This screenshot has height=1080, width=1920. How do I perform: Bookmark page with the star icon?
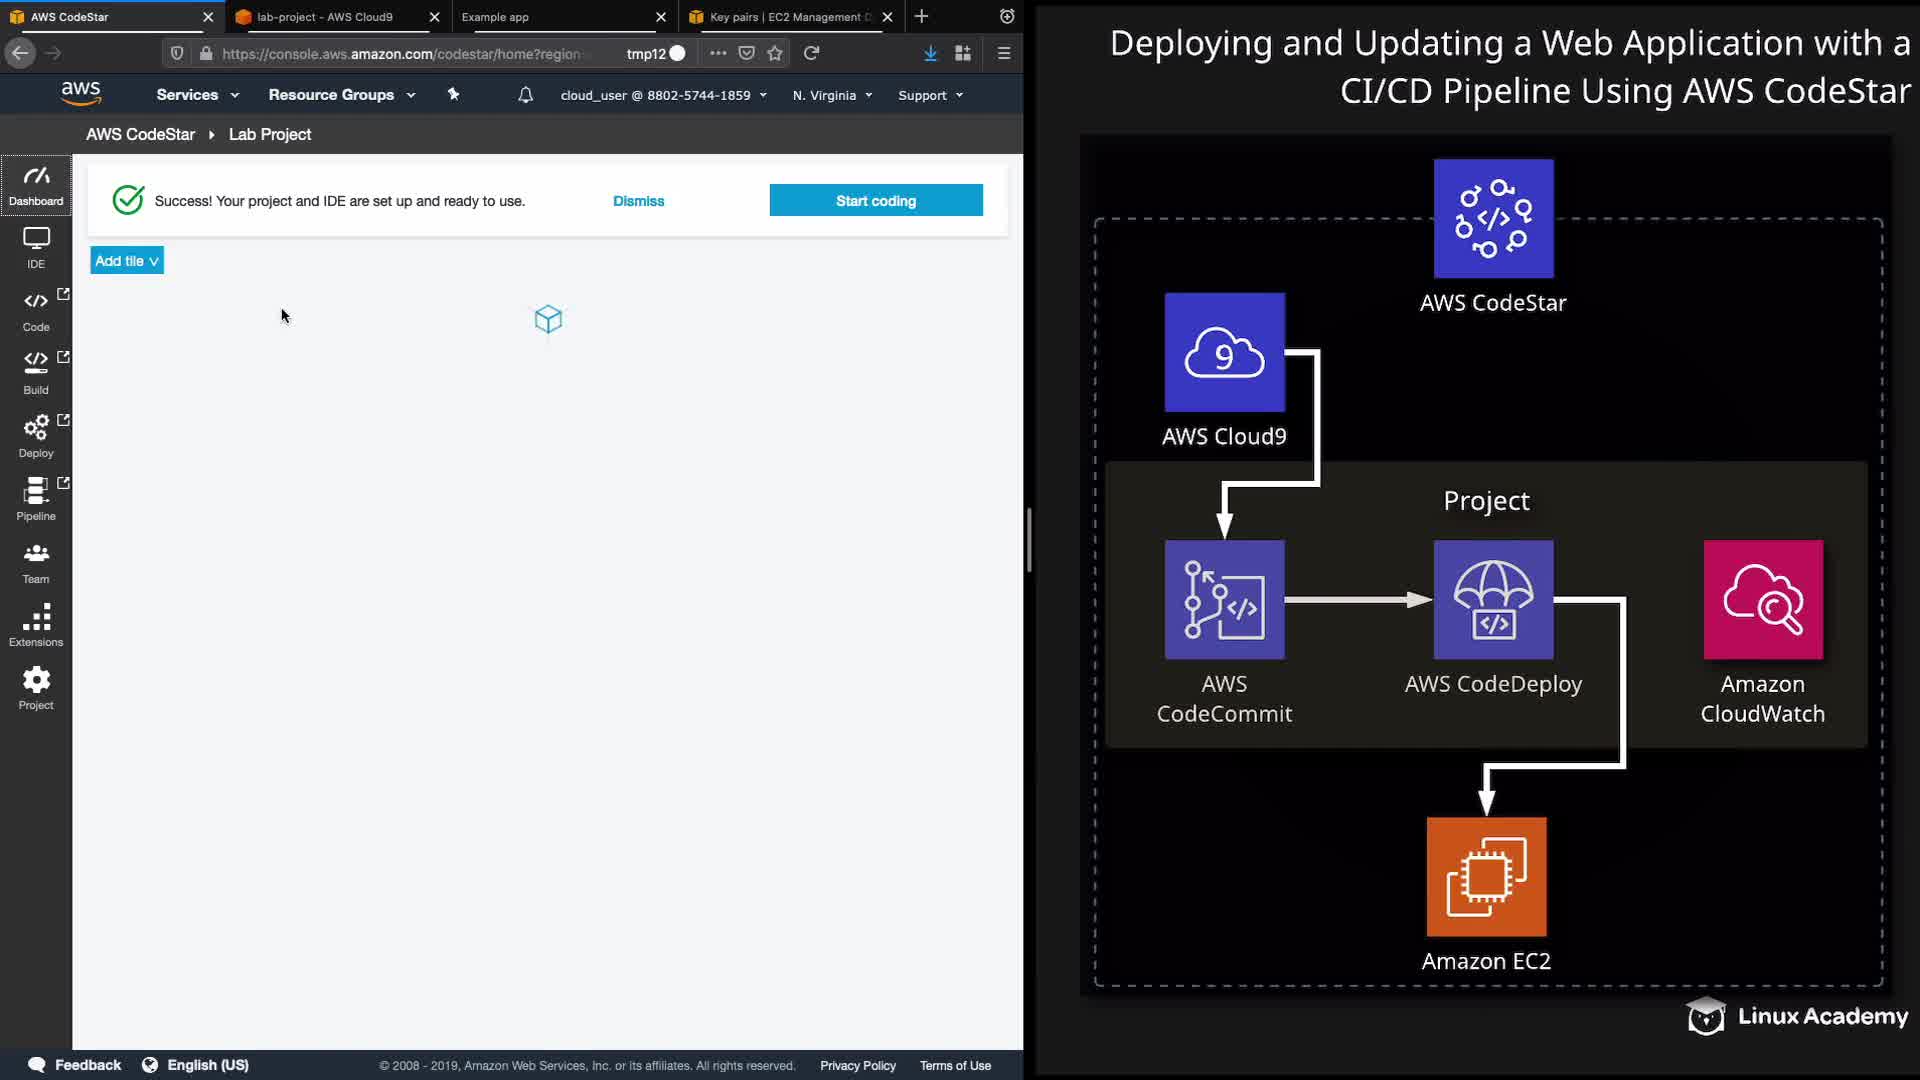click(775, 54)
